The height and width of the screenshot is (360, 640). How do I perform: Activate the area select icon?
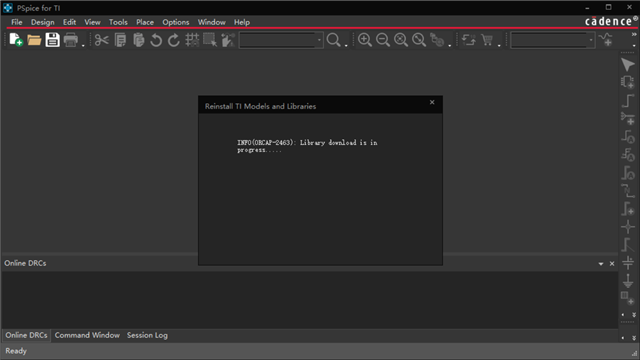[210, 40]
